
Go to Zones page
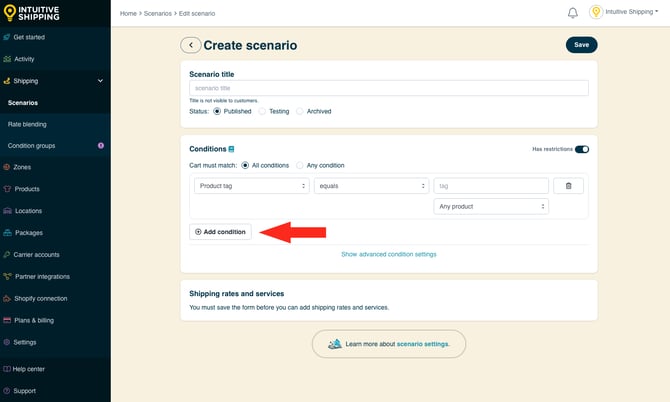pos(22,167)
